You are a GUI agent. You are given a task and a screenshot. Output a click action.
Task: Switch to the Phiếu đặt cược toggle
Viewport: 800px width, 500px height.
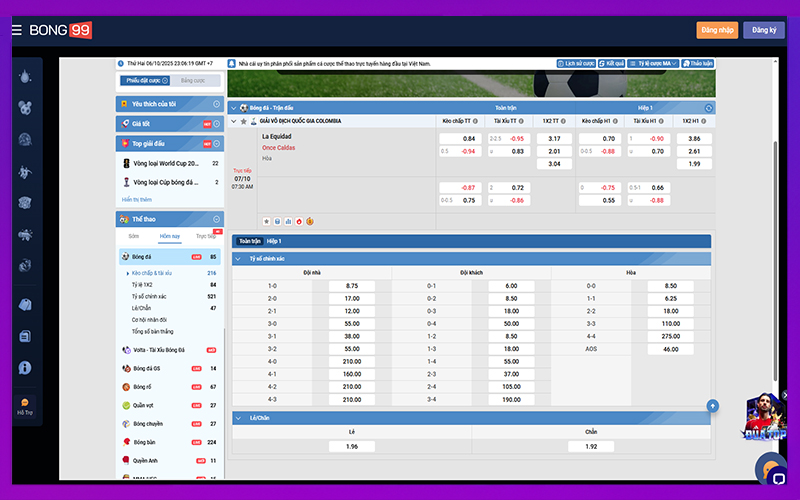tap(145, 80)
